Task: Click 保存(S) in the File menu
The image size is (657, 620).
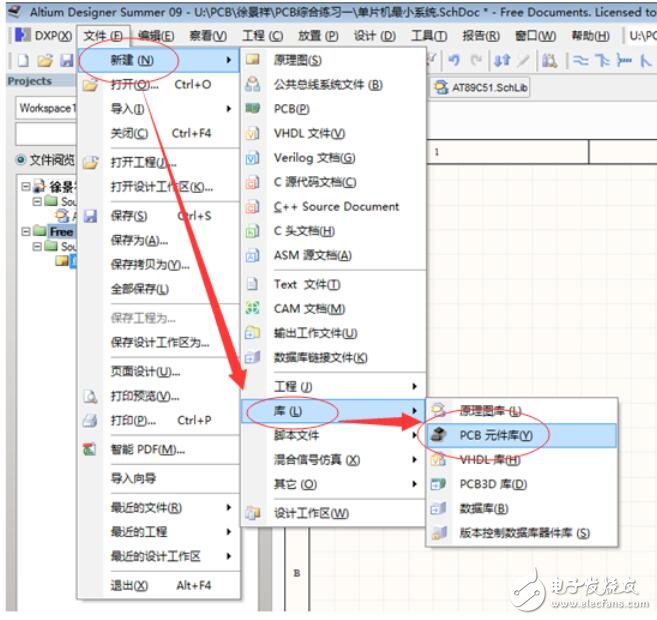Action: coord(159,216)
